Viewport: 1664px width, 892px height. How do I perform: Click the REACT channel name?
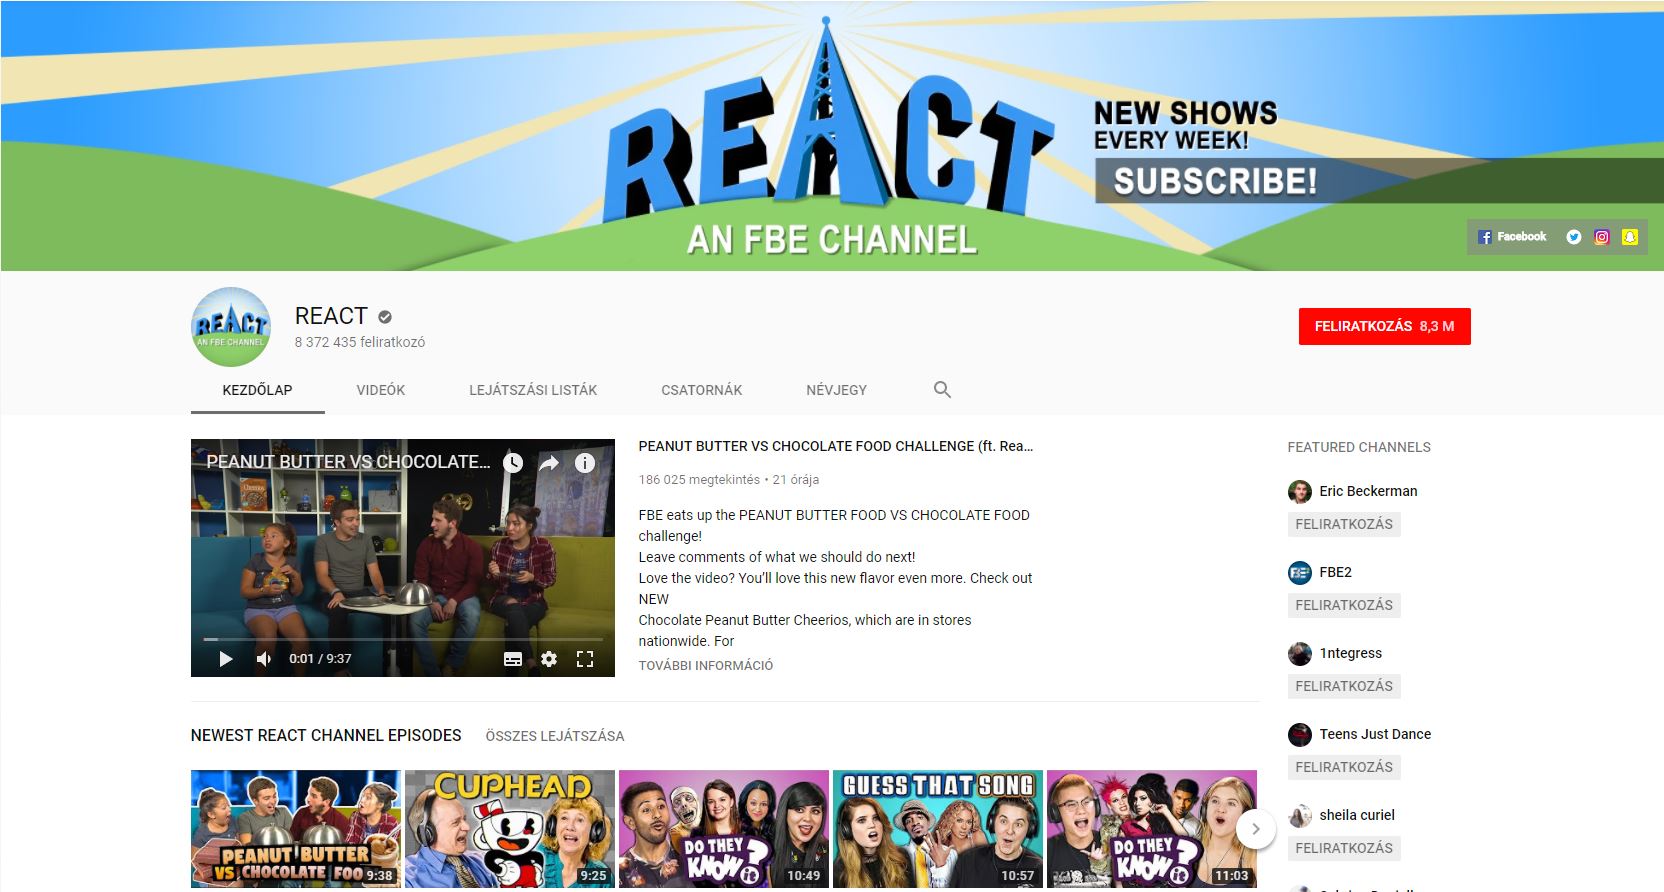[331, 316]
